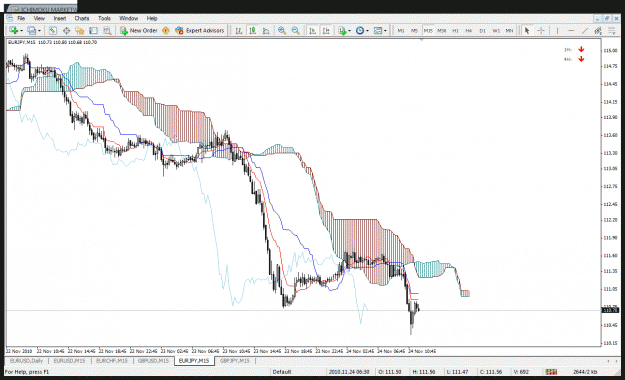Click the current price label on price scale
Screen dimensions: 625x380
click(x=610, y=310)
